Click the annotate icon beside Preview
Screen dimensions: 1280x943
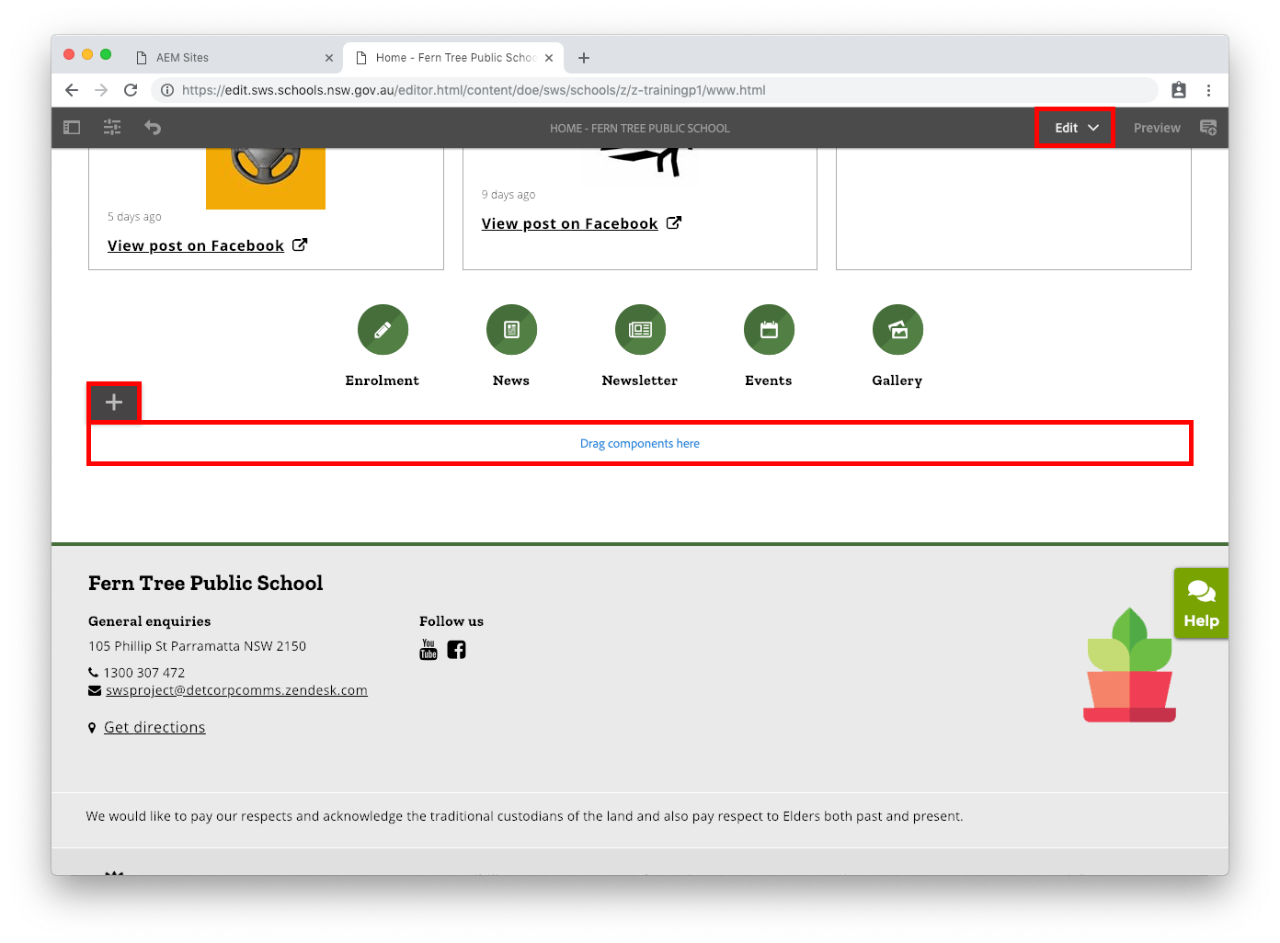tap(1208, 128)
